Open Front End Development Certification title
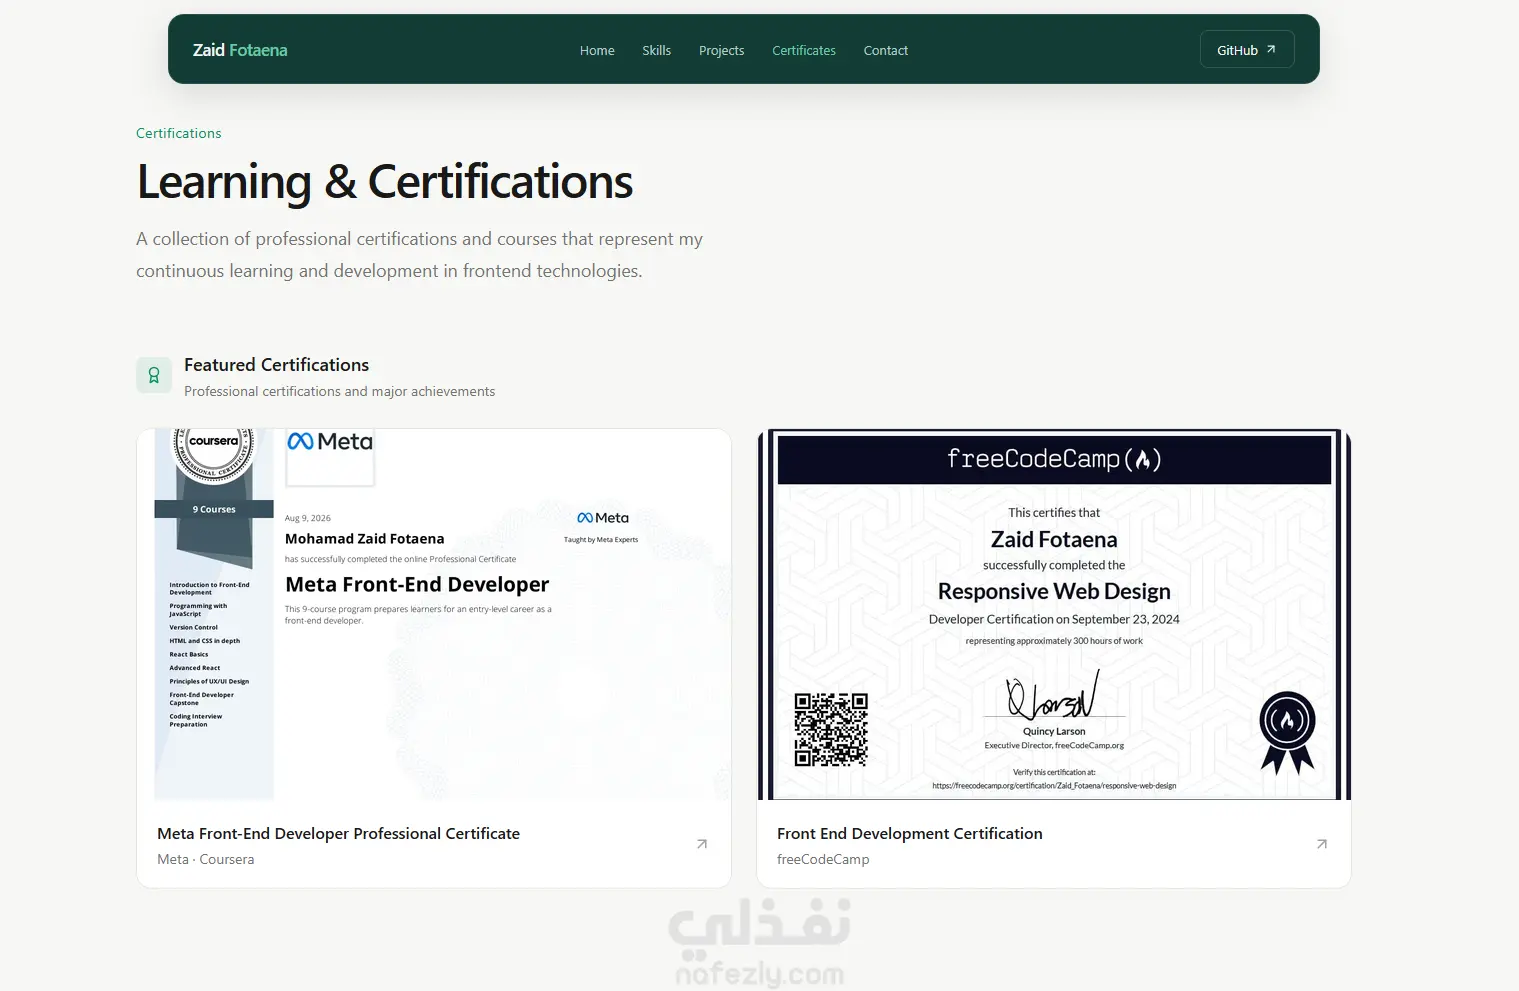1519x991 pixels. (x=910, y=833)
